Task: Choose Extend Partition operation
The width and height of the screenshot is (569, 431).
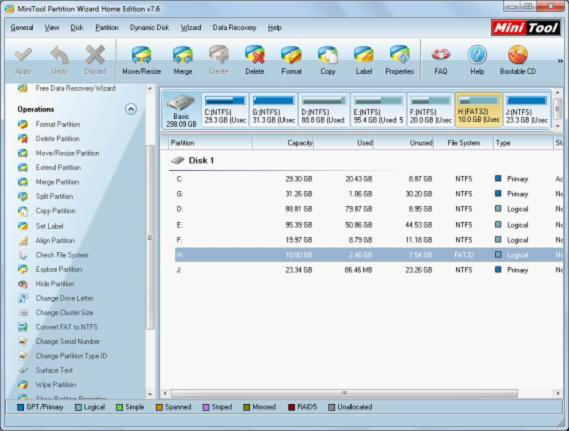Action: [58, 167]
